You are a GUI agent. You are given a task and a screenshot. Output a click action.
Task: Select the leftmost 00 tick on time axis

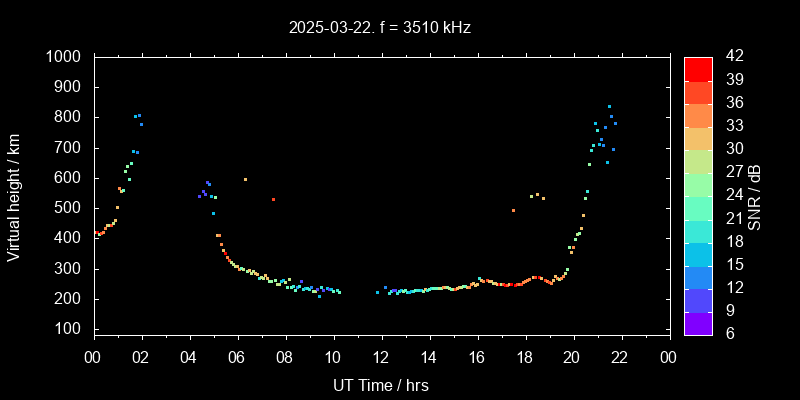click(x=94, y=357)
